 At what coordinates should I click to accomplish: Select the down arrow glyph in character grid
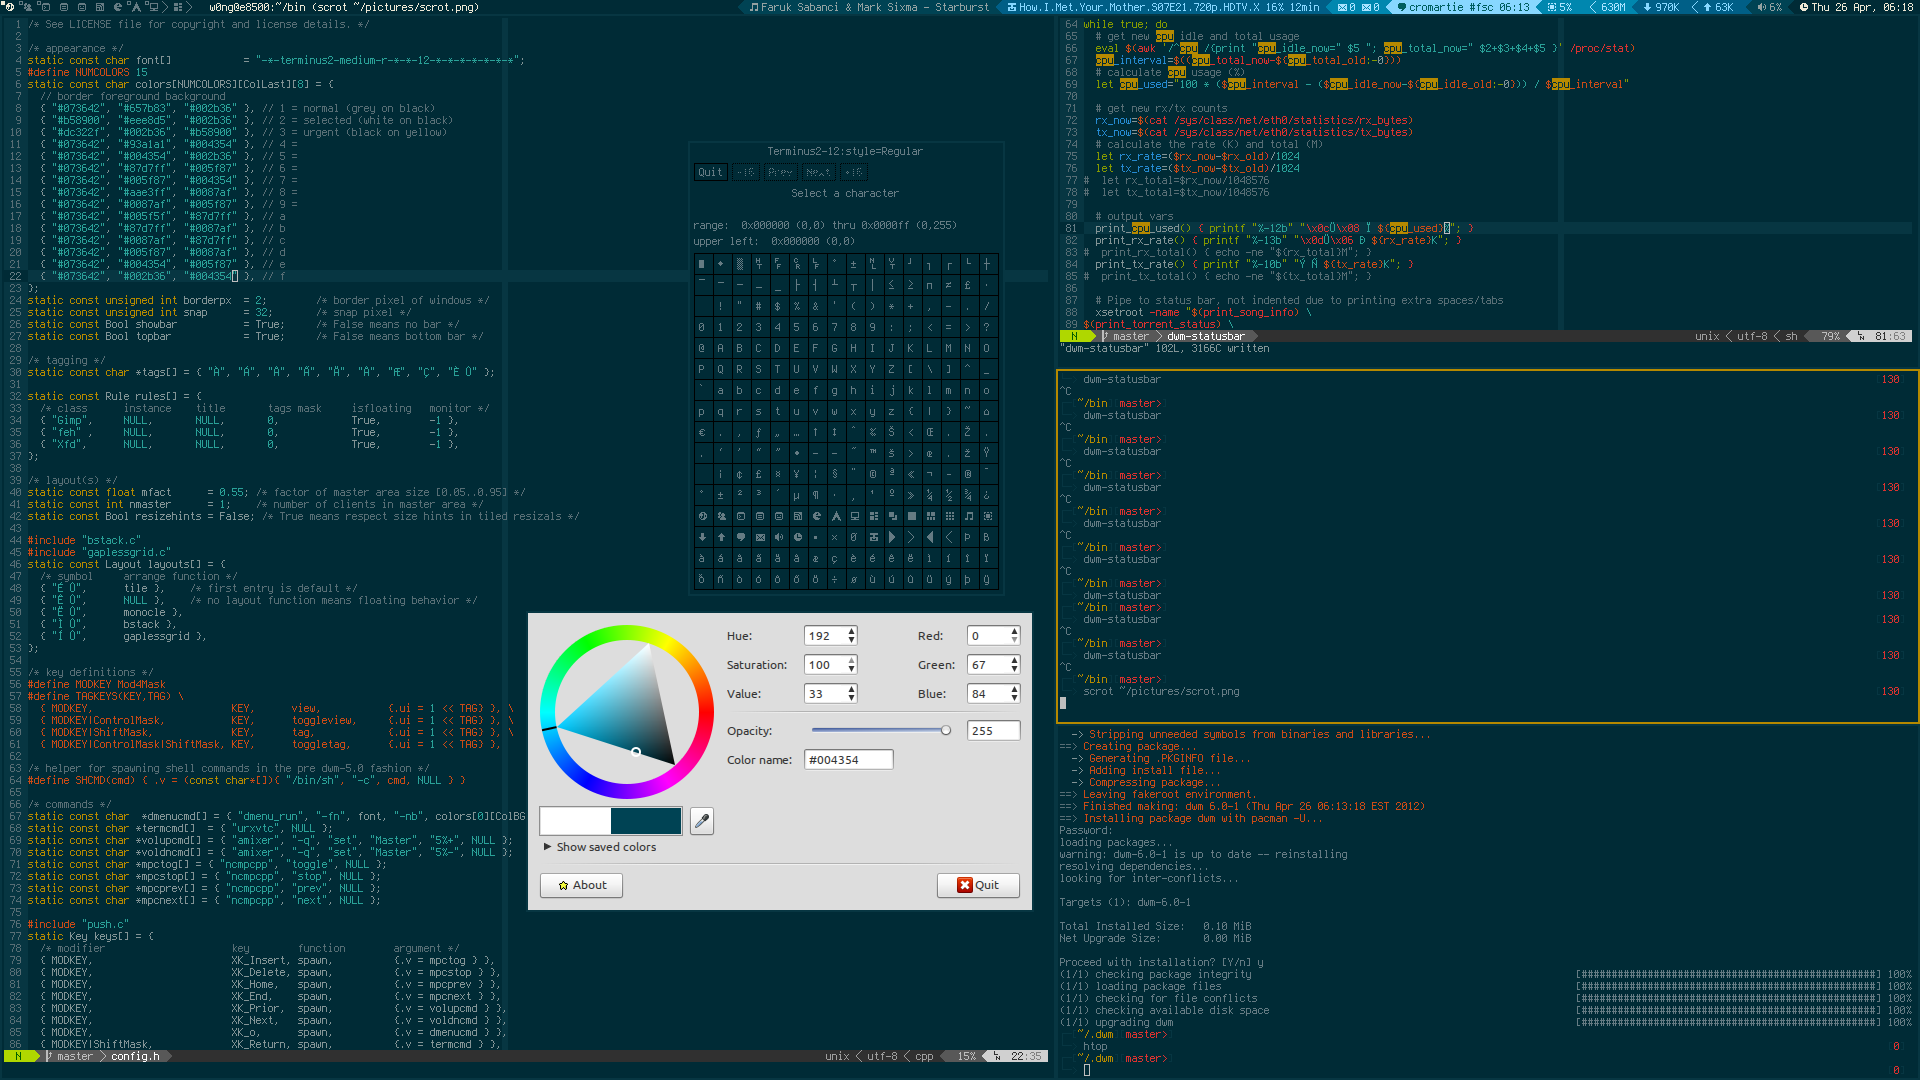[703, 537]
